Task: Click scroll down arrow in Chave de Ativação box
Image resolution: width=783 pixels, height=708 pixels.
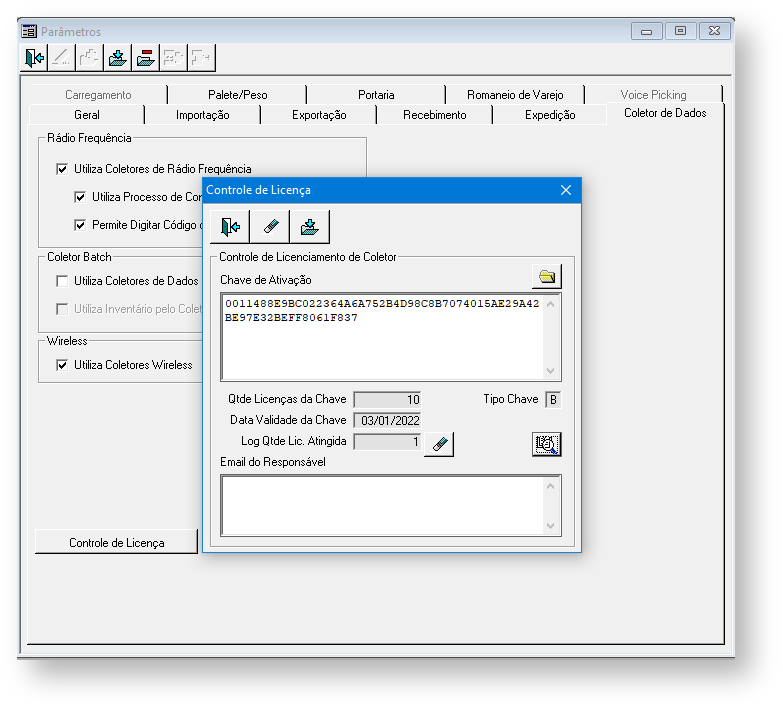Action: 550,370
